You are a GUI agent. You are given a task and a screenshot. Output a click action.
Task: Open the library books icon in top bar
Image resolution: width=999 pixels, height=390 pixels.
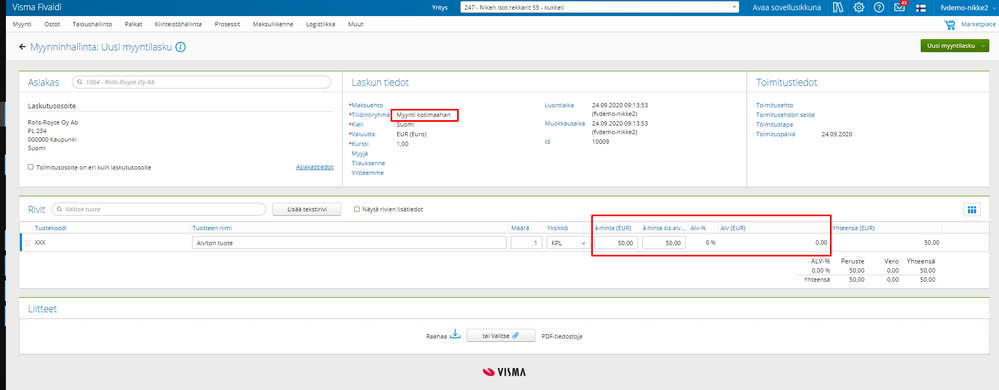click(x=838, y=8)
